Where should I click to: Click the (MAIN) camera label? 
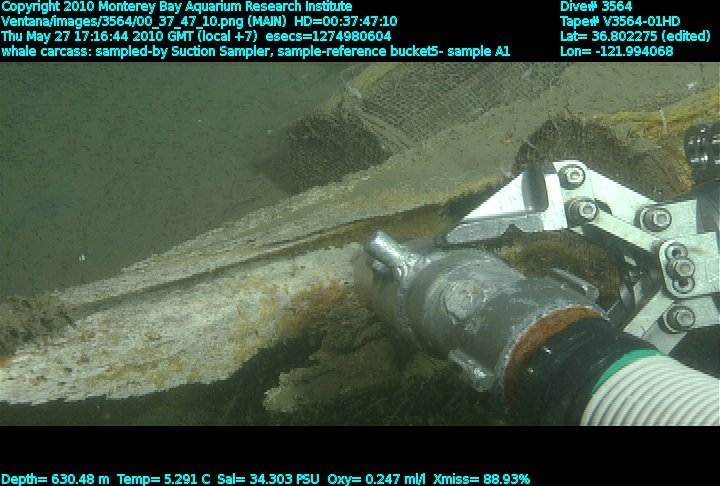click(x=267, y=22)
